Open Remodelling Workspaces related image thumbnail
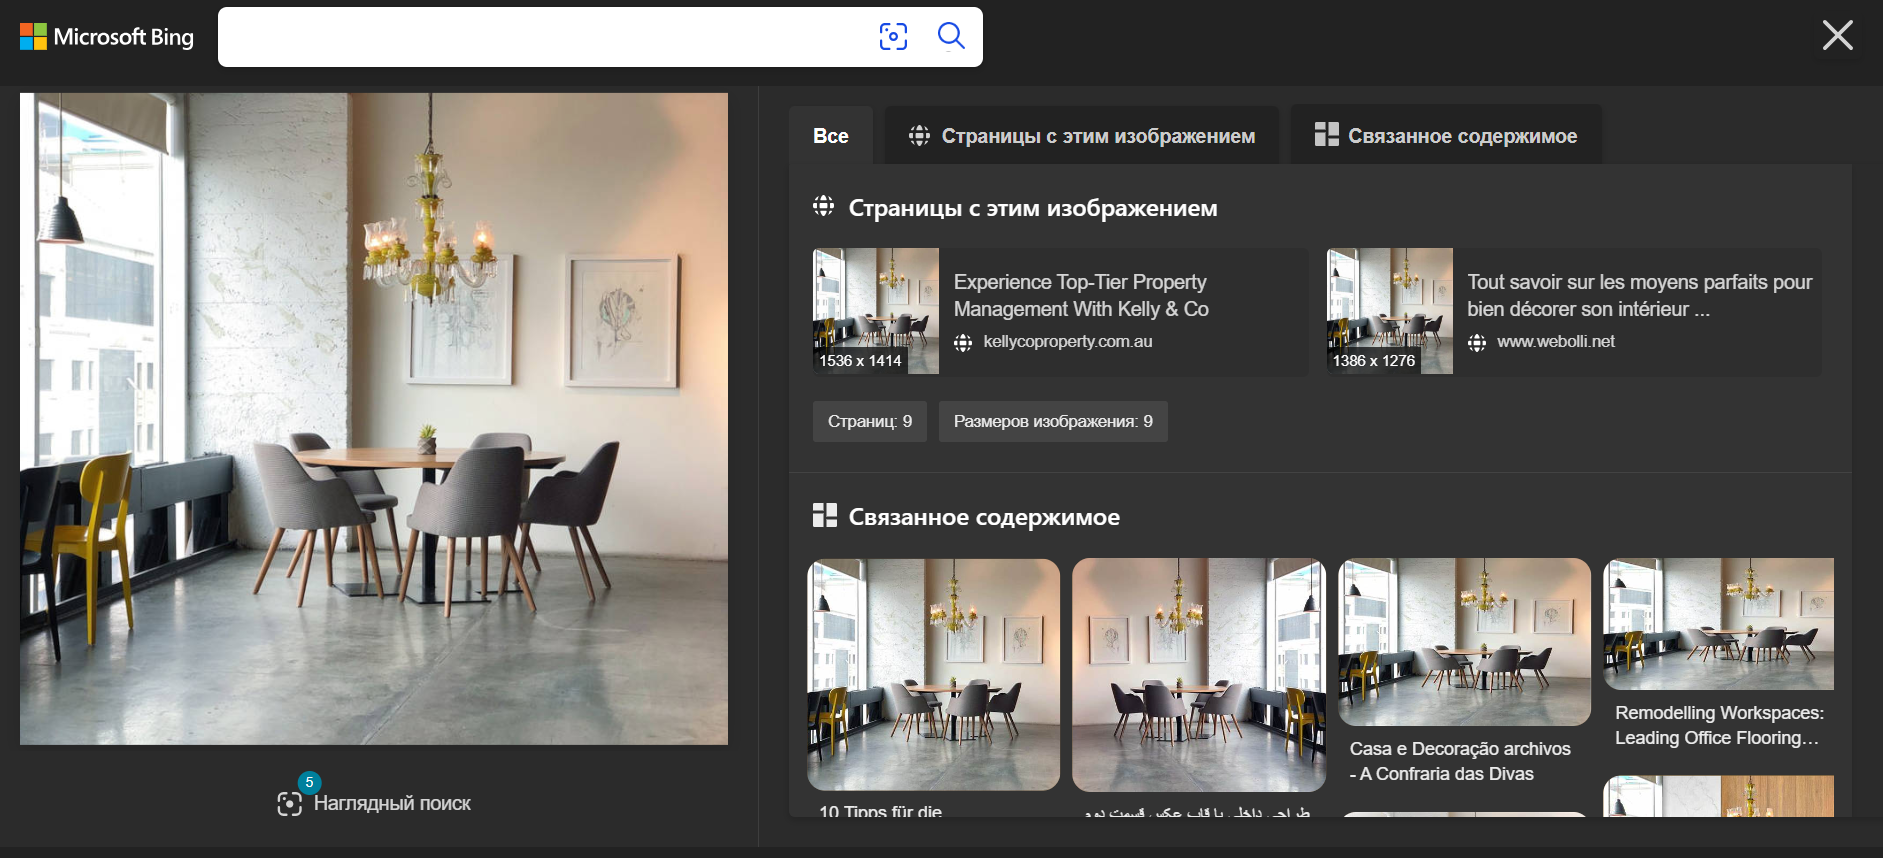Screen dimensions: 1883x858 click(1718, 624)
